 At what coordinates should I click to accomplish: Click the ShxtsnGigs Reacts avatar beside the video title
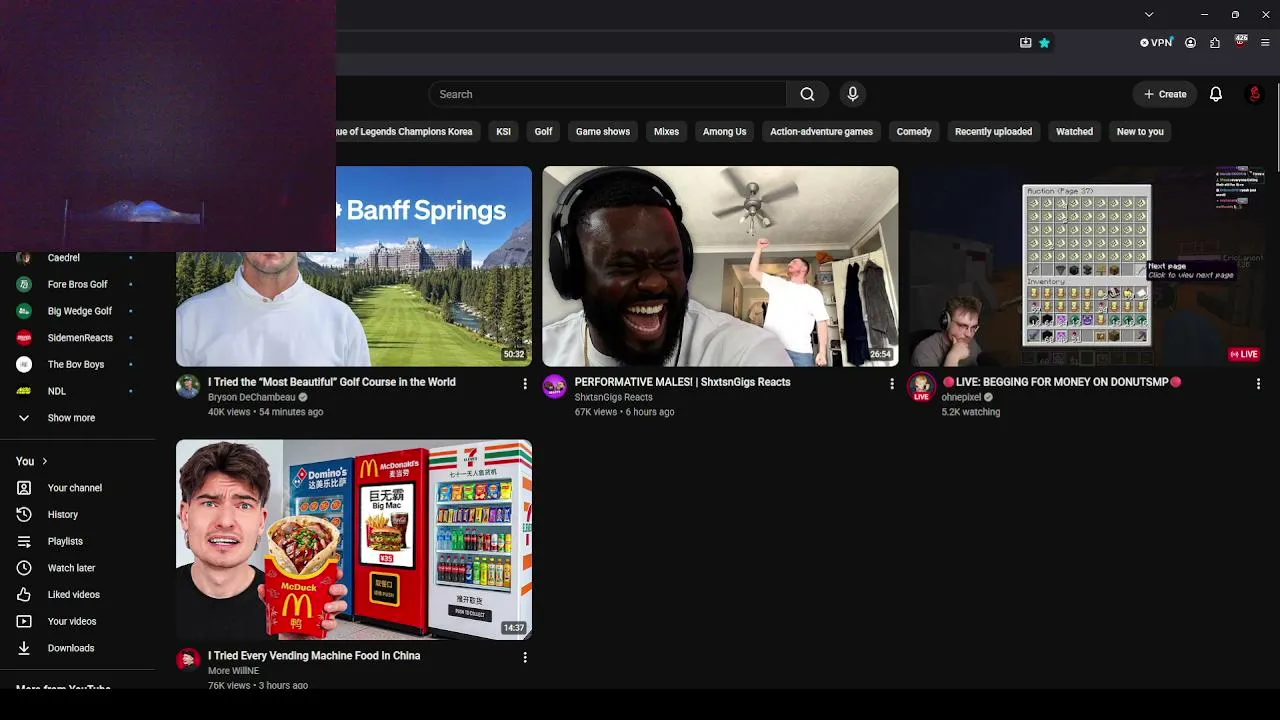[x=554, y=387]
